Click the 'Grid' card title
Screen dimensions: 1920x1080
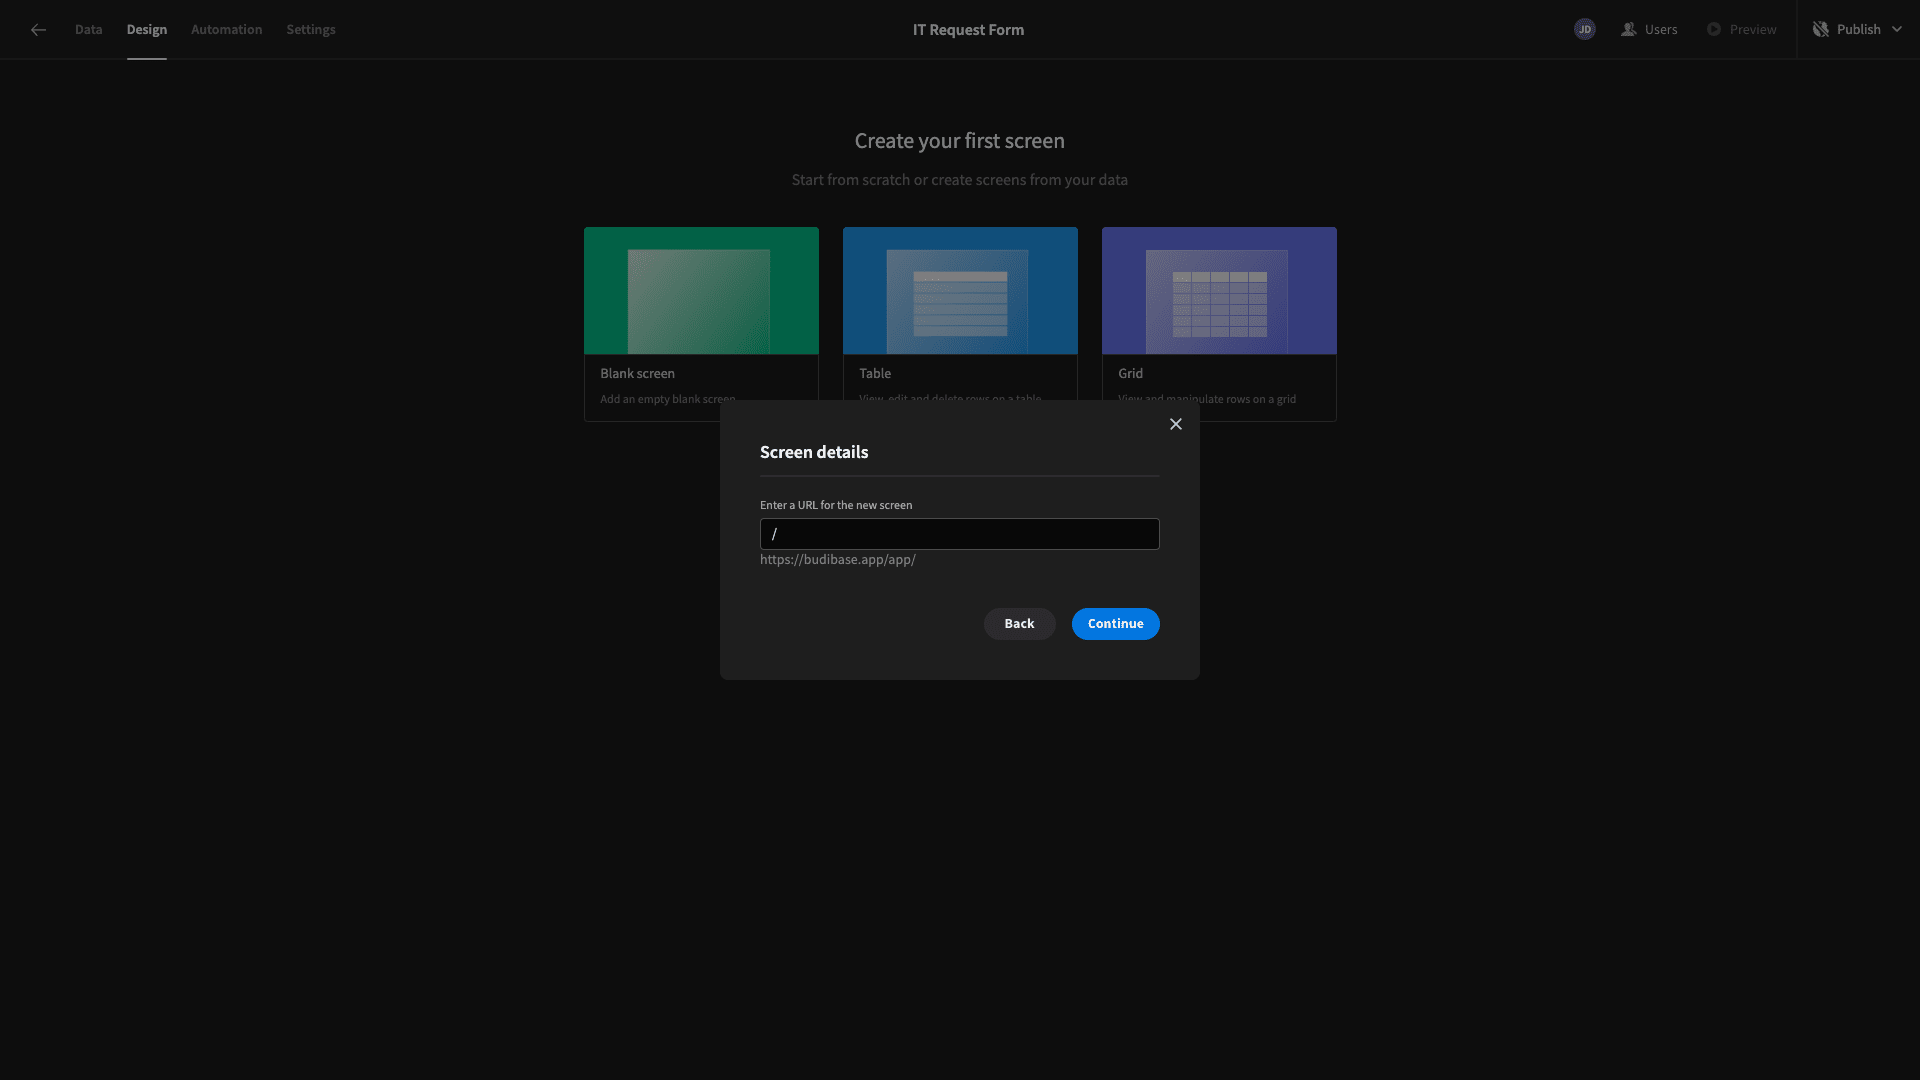pyautogui.click(x=1130, y=373)
